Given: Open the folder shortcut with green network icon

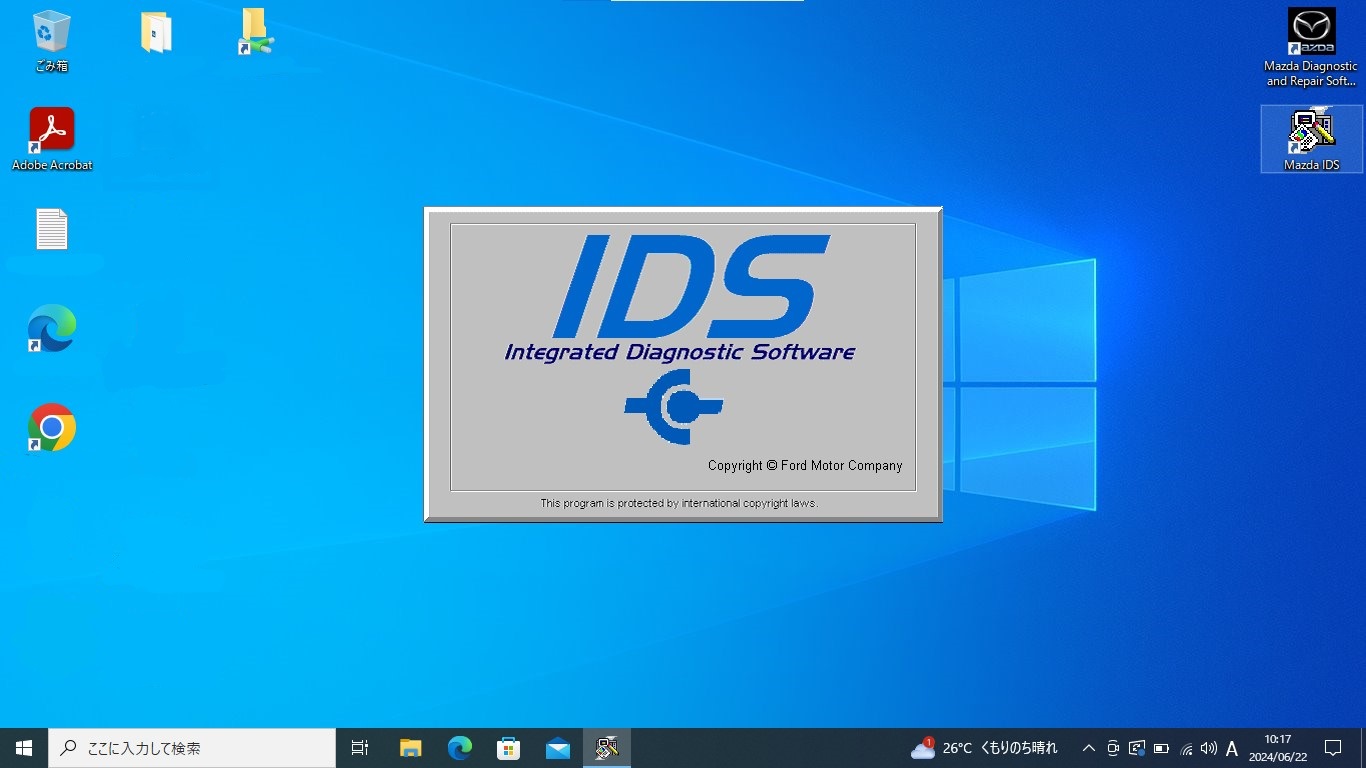Looking at the screenshot, I should coord(256,32).
